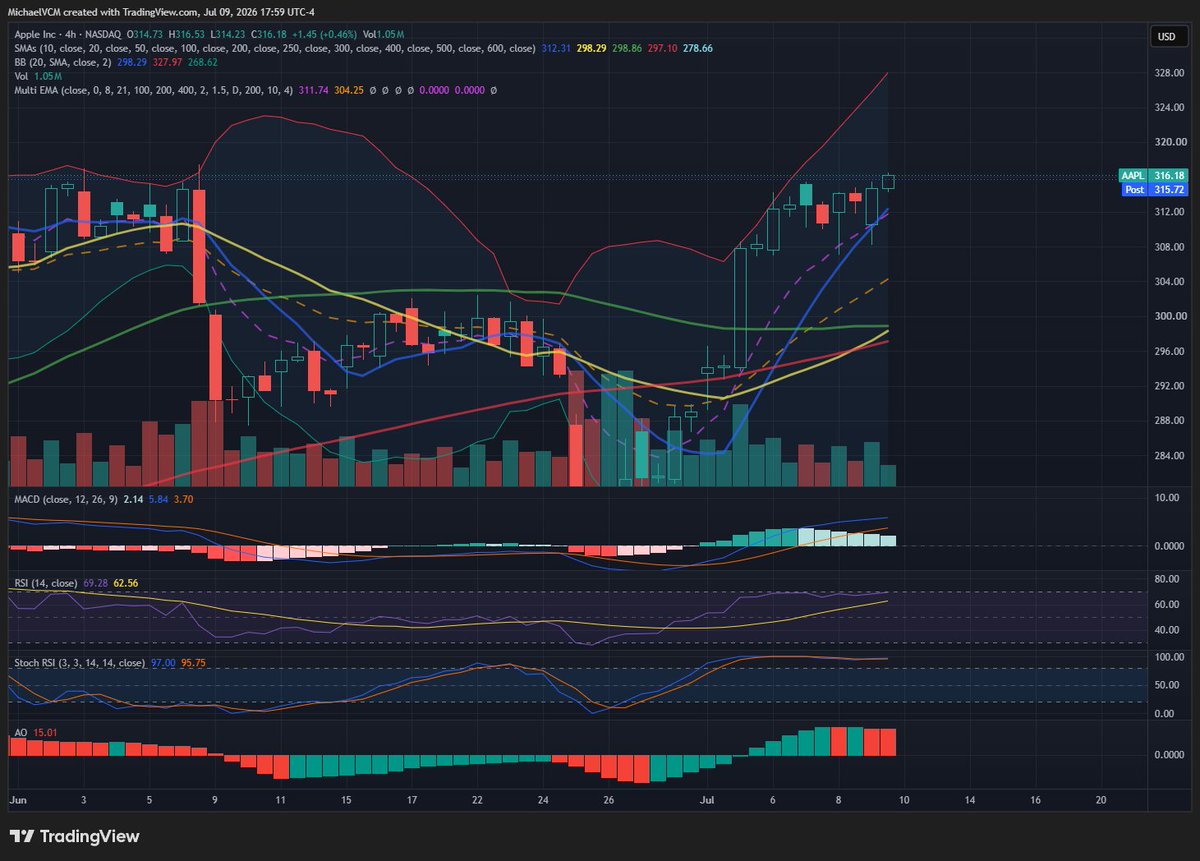Image resolution: width=1200 pixels, height=861 pixels.
Task: Click the 14 date on time axis
Action: click(969, 801)
